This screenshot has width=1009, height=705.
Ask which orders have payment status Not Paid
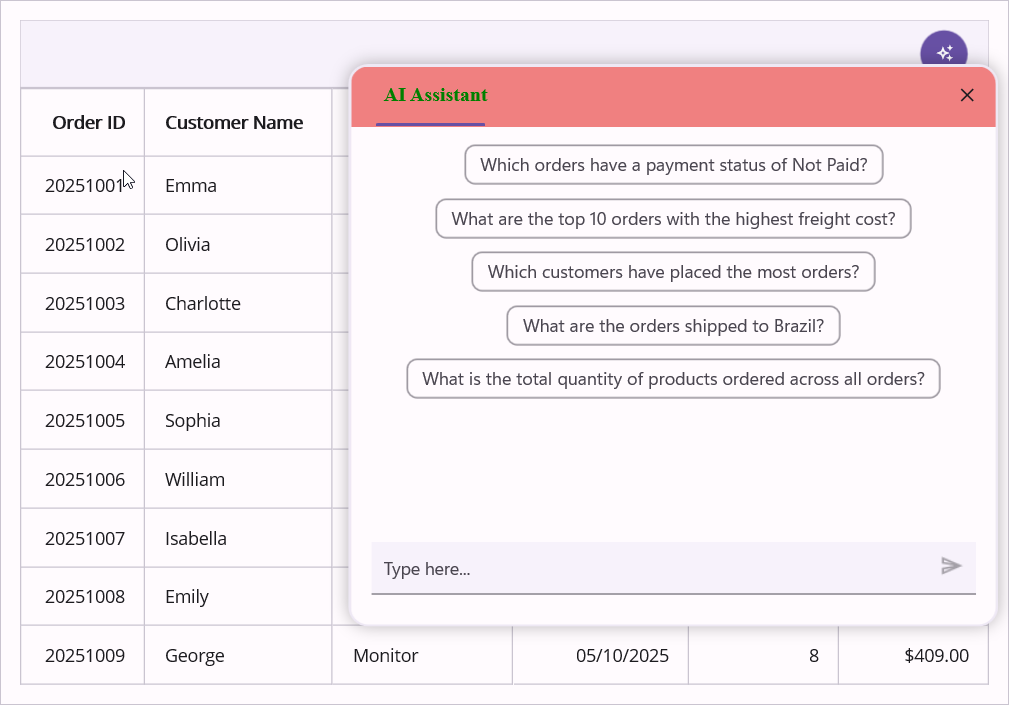tap(673, 164)
